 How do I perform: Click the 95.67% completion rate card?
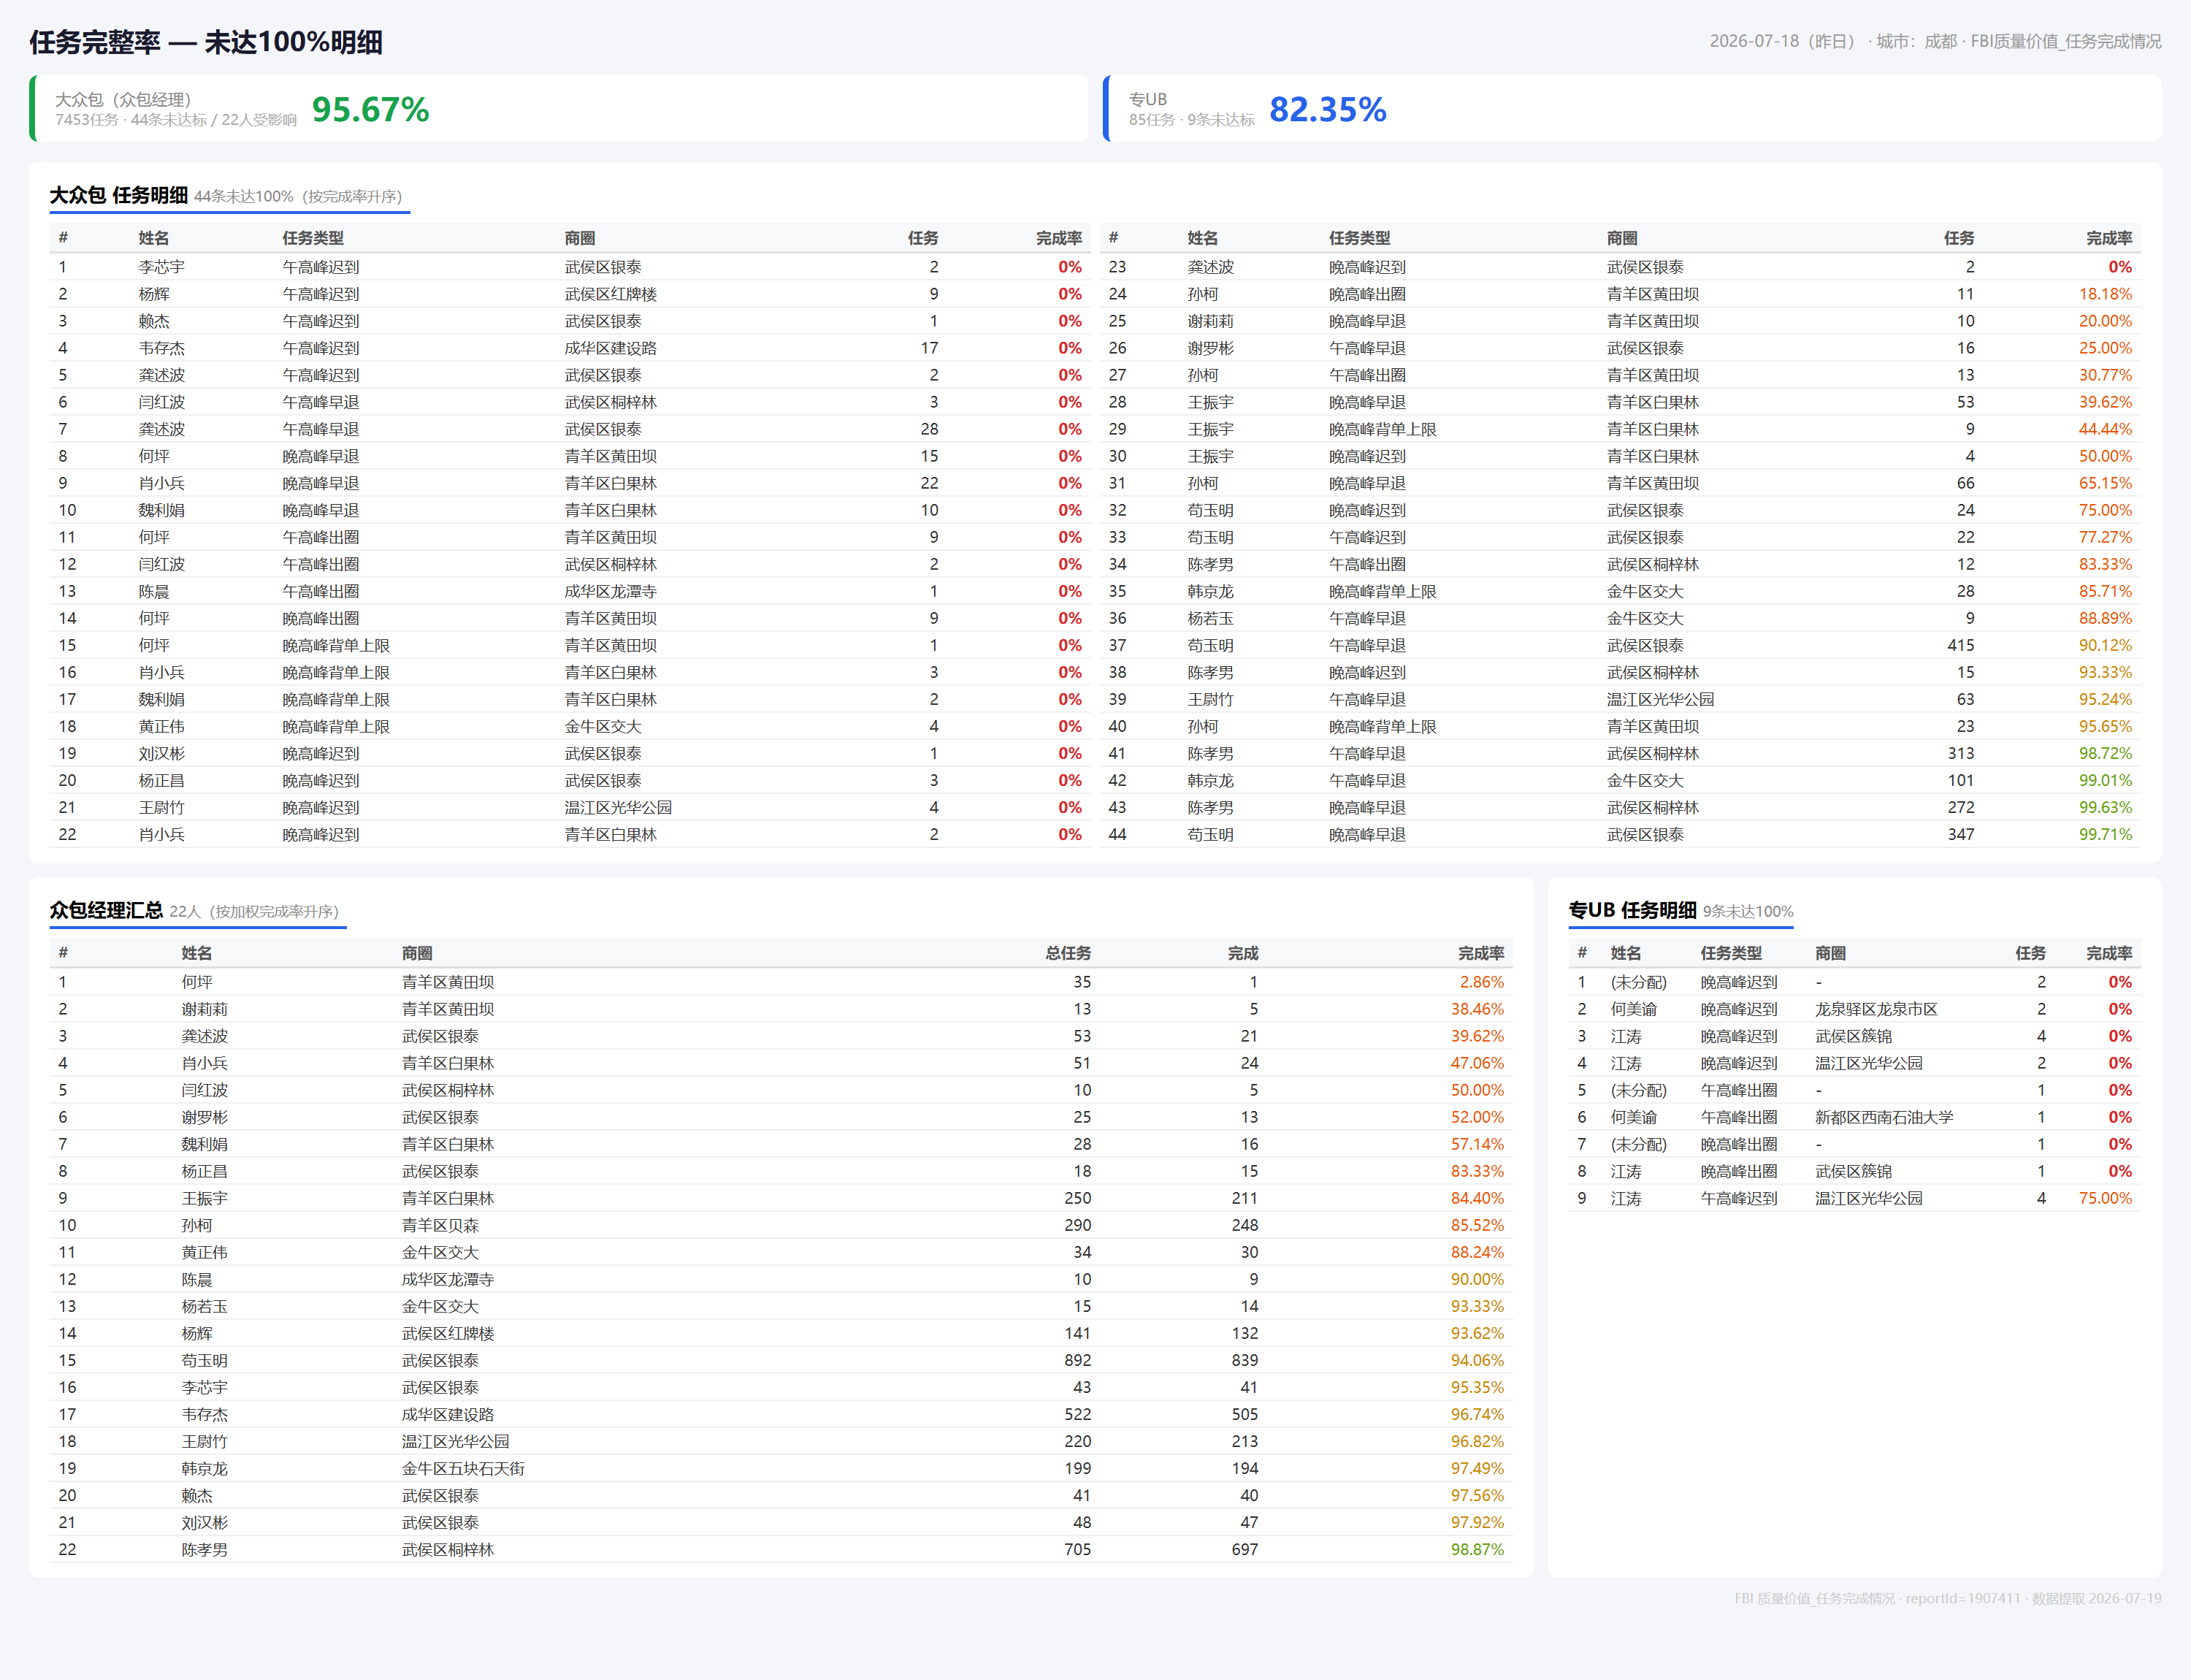tap(559, 108)
